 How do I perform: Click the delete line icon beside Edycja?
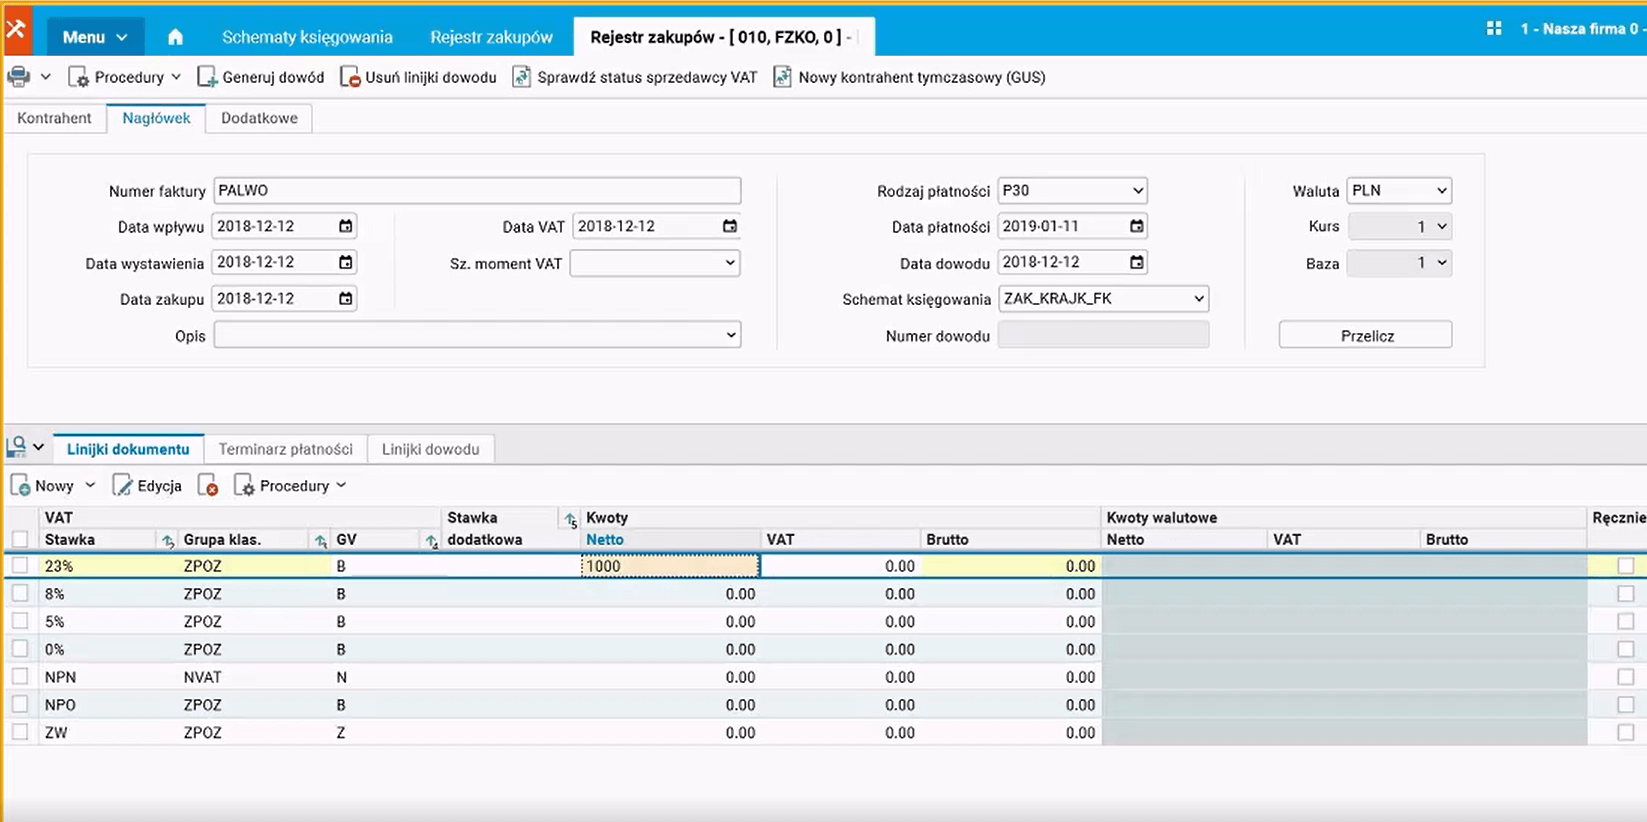[x=208, y=486]
